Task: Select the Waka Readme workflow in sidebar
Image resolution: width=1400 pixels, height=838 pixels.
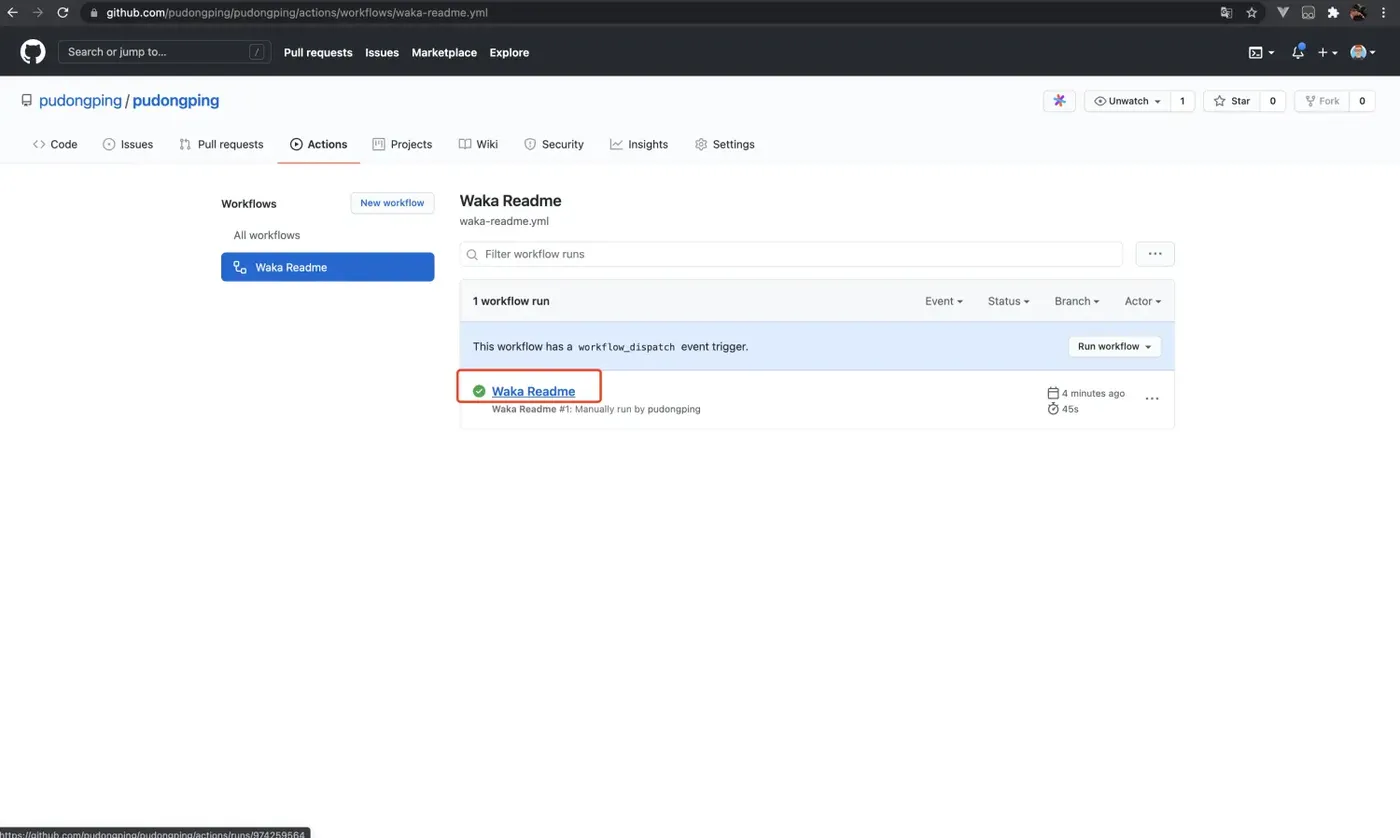Action: click(327, 267)
